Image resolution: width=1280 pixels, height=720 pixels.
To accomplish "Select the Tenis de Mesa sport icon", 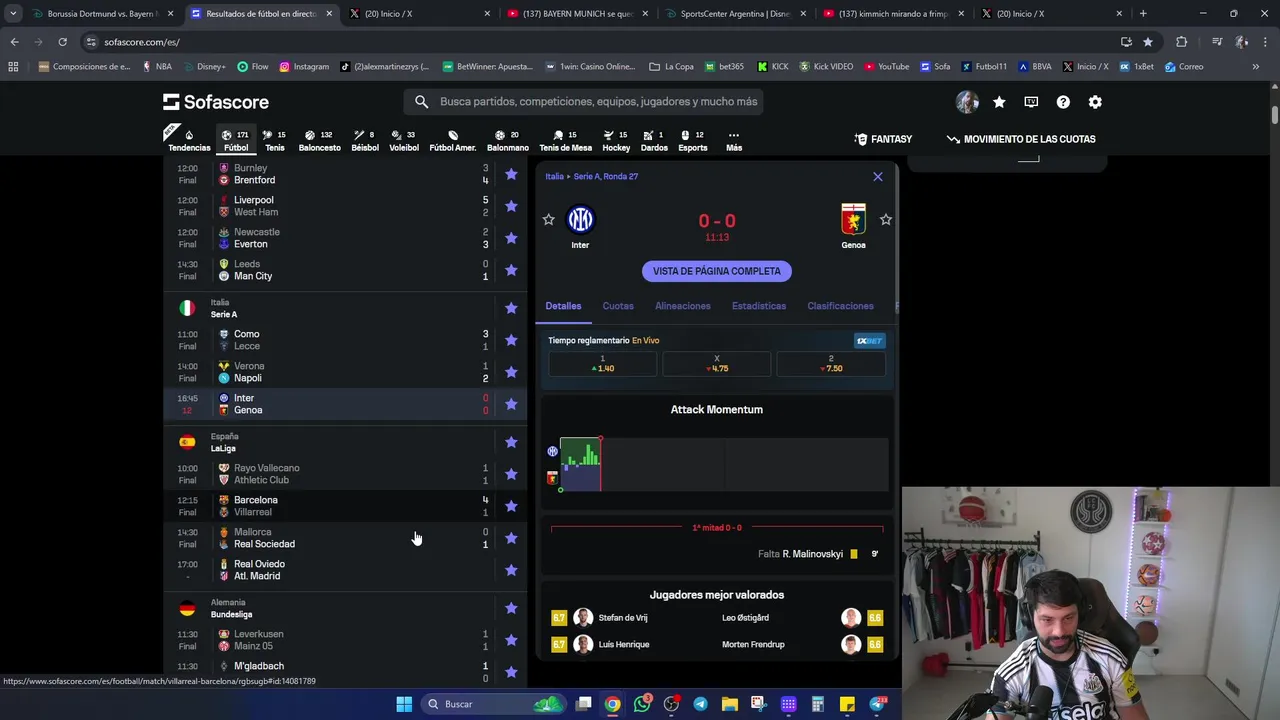I will point(566,140).
